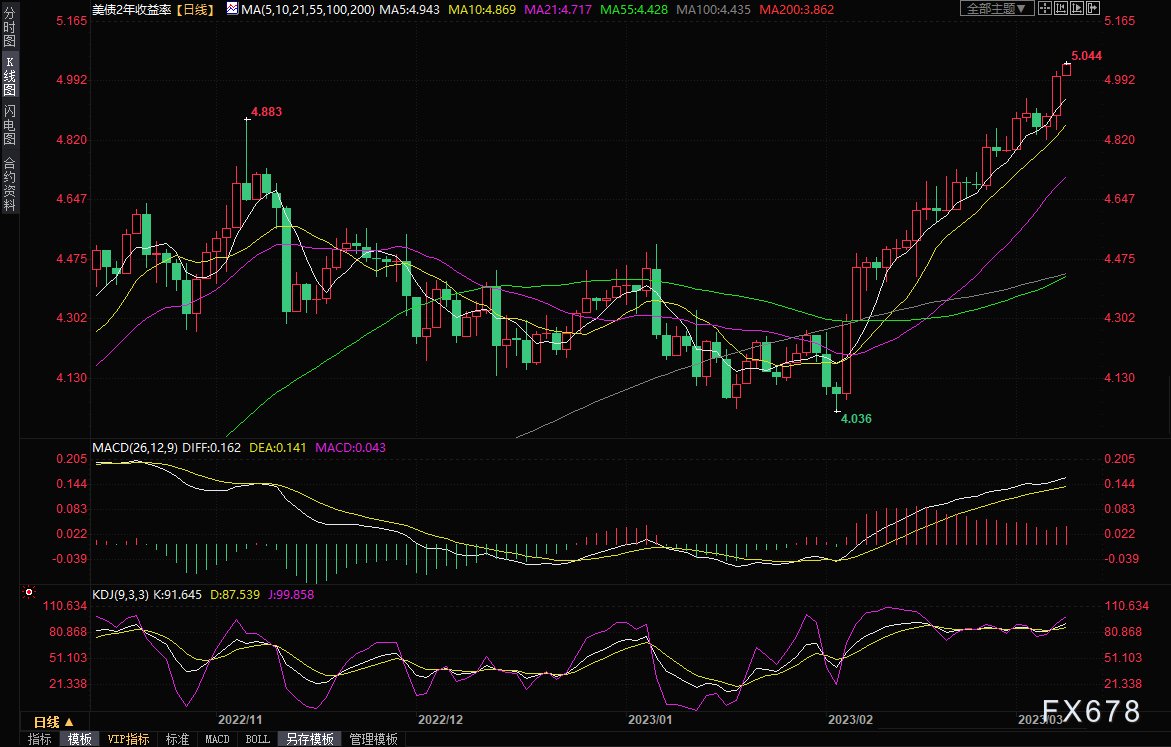Choose the VIP指标 template
The image size is (1171, 747).
pos(128,739)
